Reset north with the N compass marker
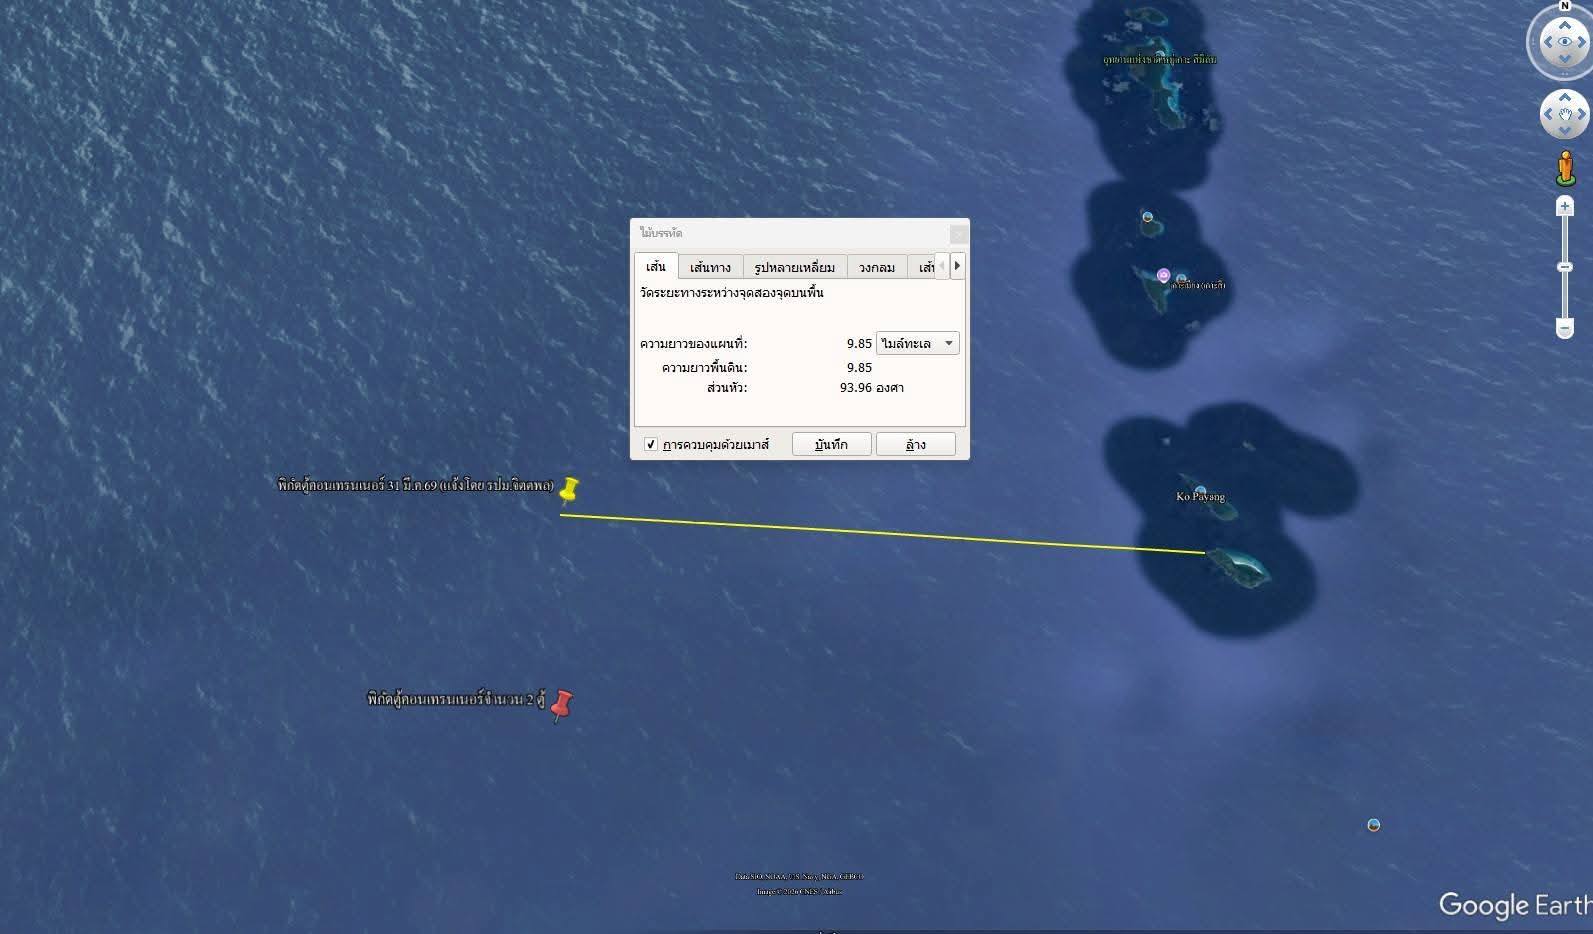1593x934 pixels. 1565,6
